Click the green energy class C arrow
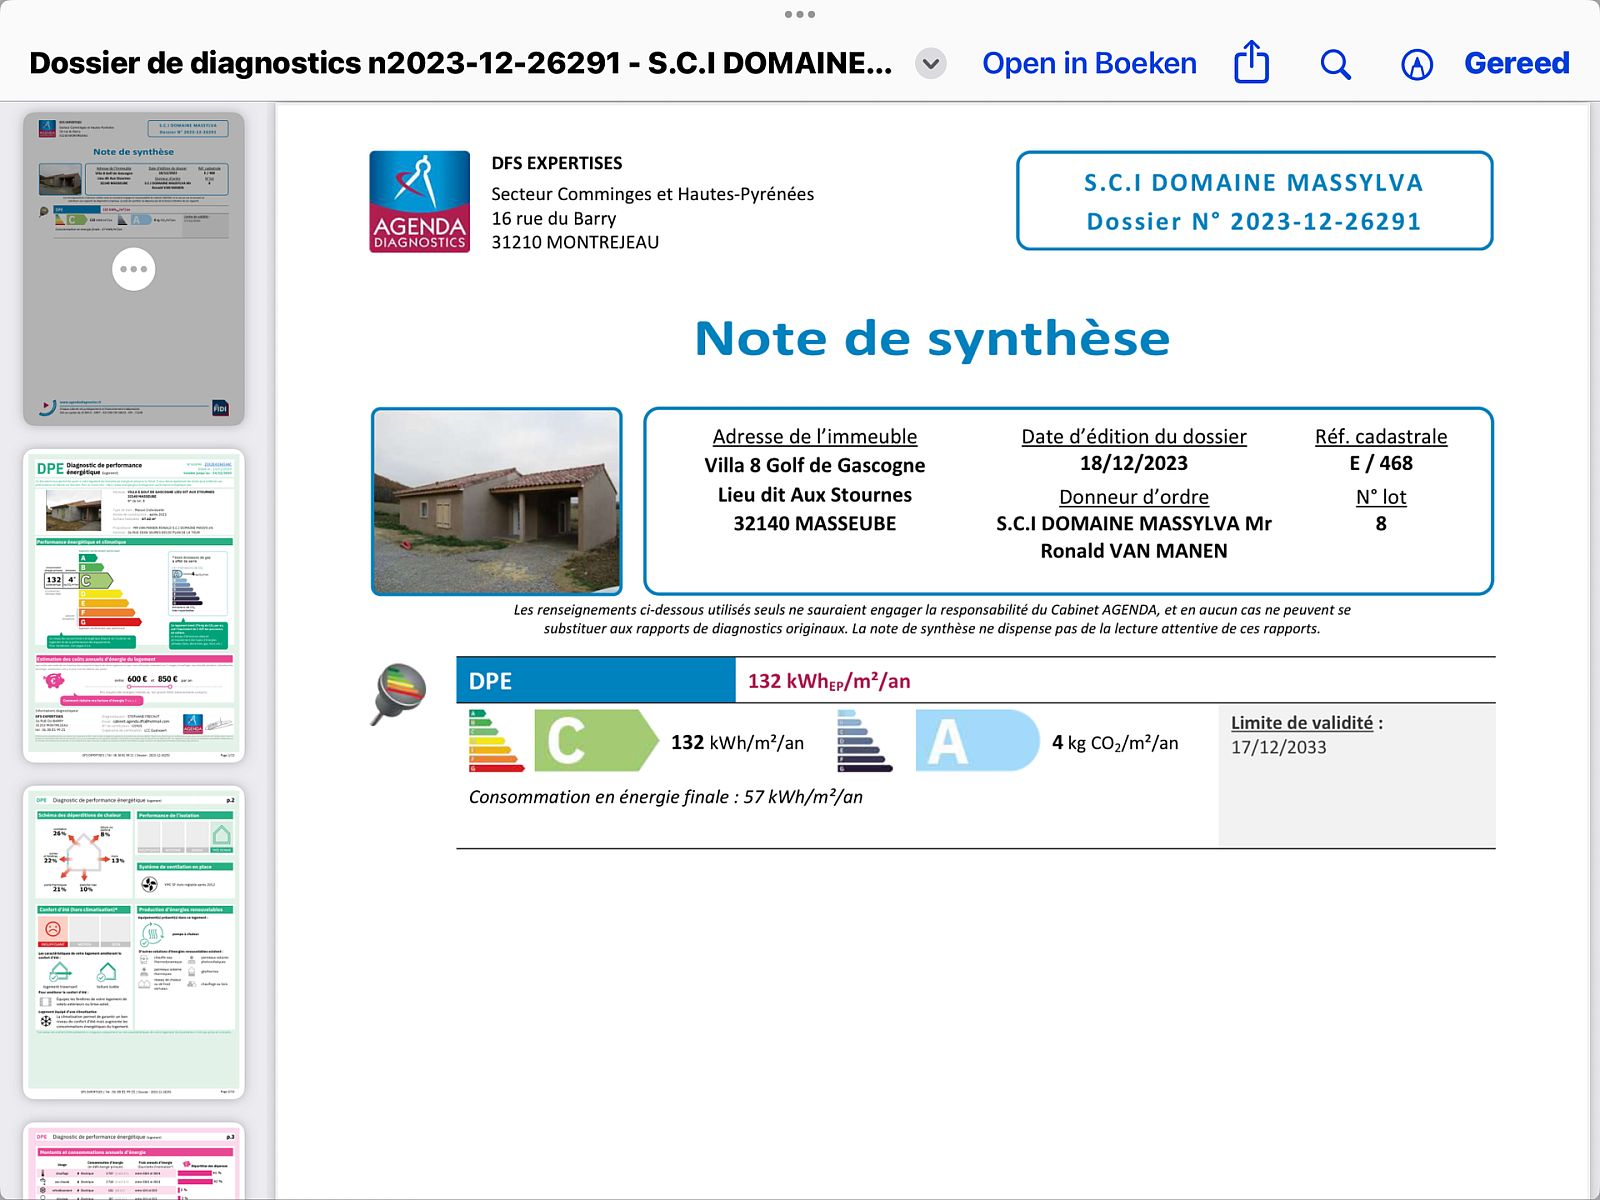The height and width of the screenshot is (1200, 1600). click(597, 741)
